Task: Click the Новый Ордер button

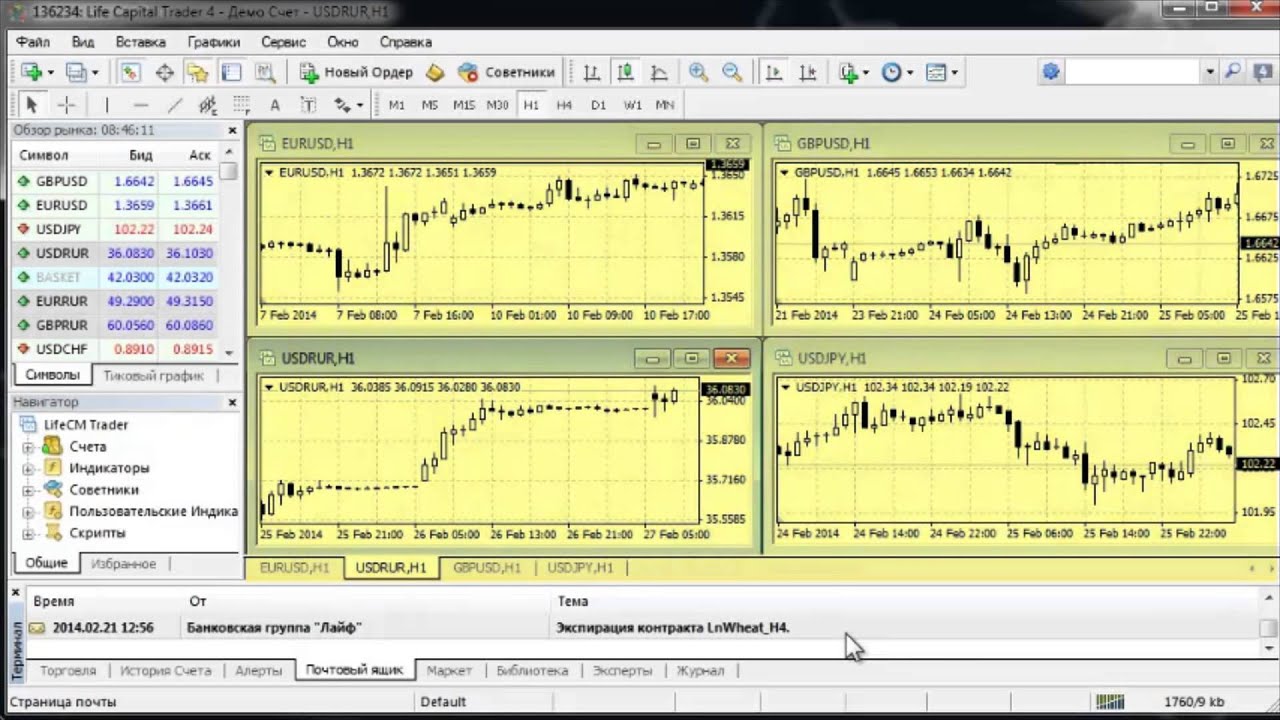Action: point(356,72)
